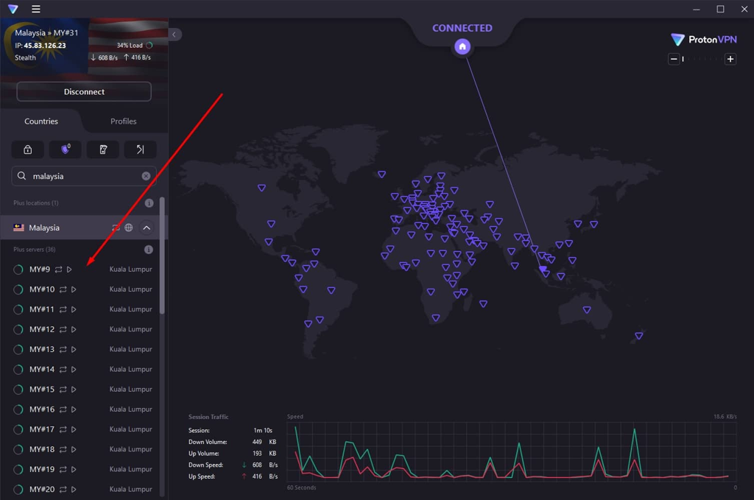Select the Countries tab

pos(41,121)
